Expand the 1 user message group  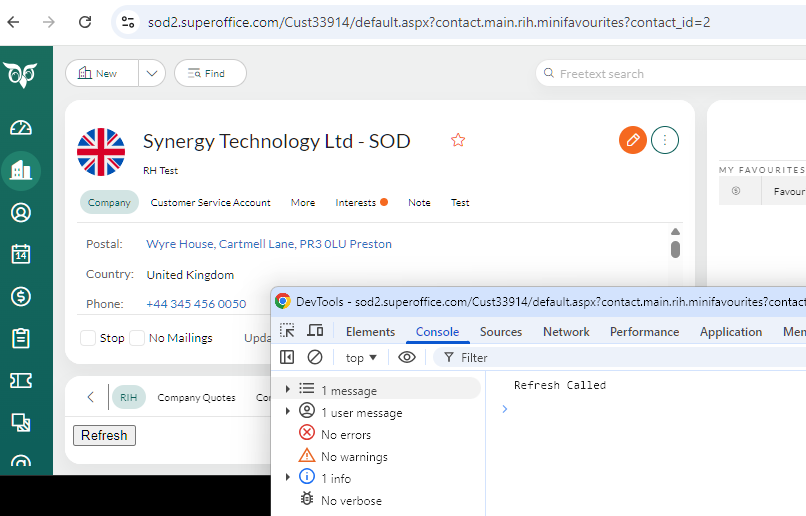pyautogui.click(x=288, y=412)
